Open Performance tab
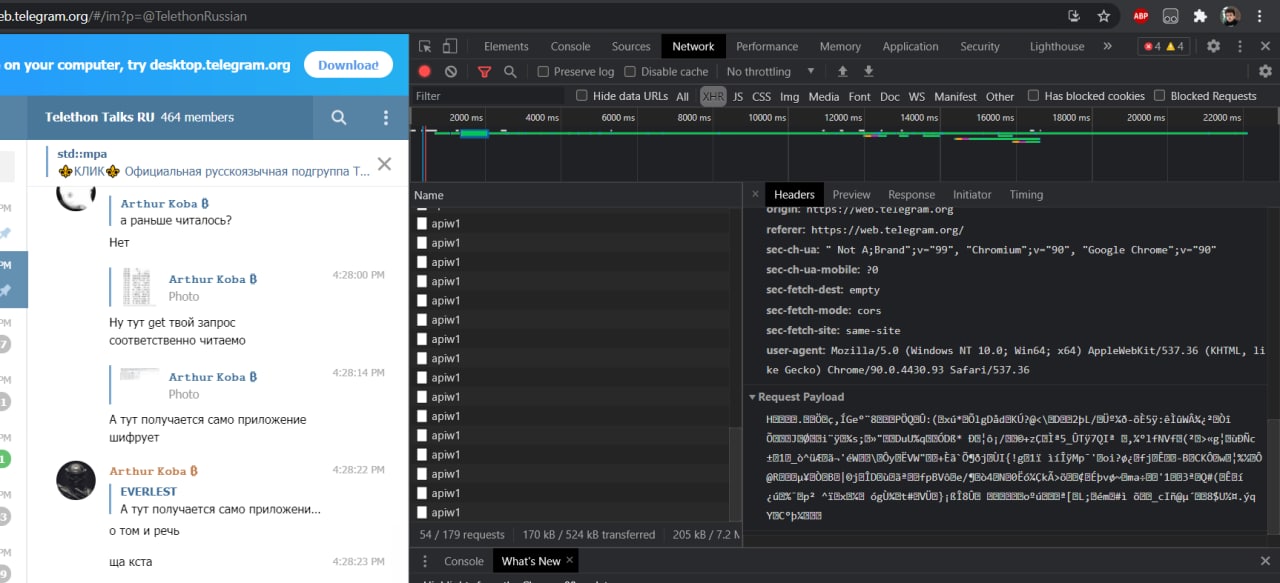Screen dimensions: 1280x583 coord(767,46)
